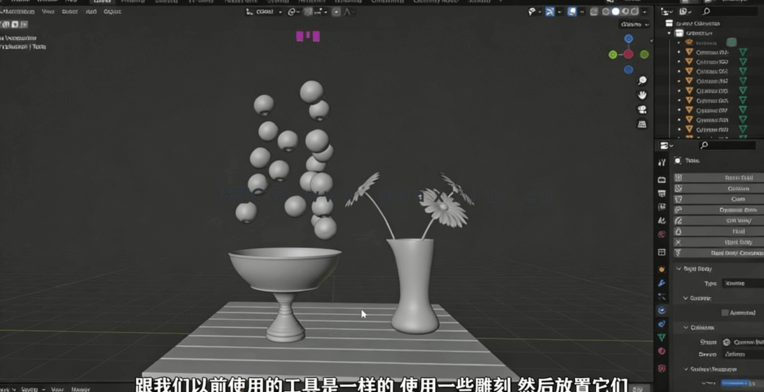Enable the Animated checkbox in Rigid Body settings
The width and height of the screenshot is (764, 392).
click(x=725, y=313)
